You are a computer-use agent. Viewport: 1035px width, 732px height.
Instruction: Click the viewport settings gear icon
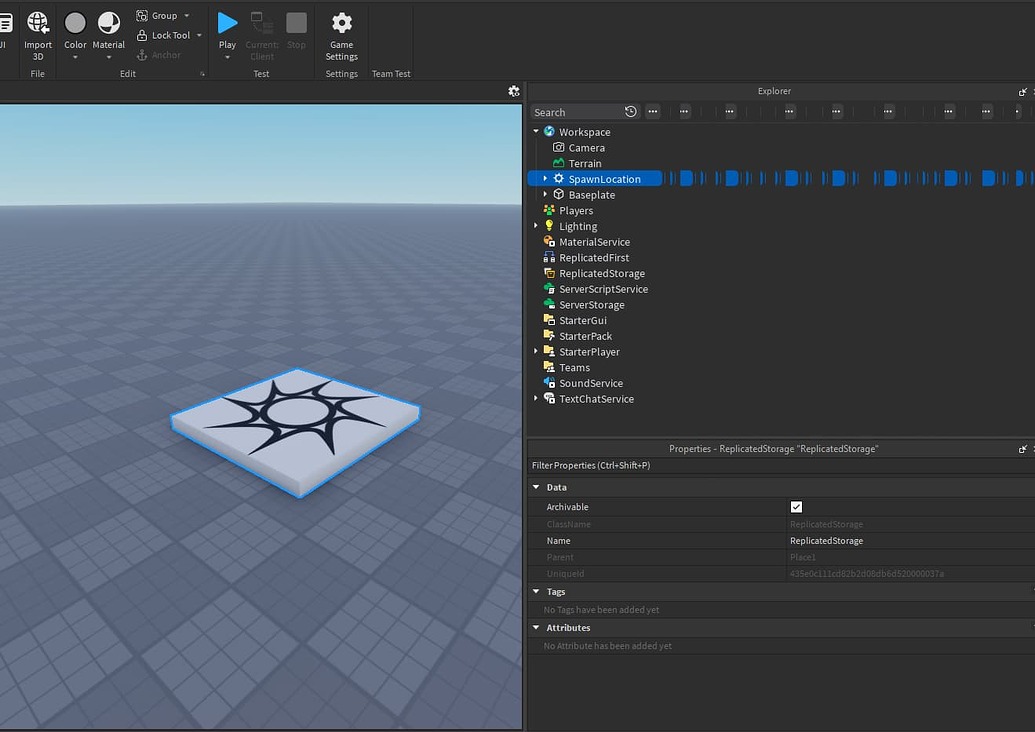(514, 90)
